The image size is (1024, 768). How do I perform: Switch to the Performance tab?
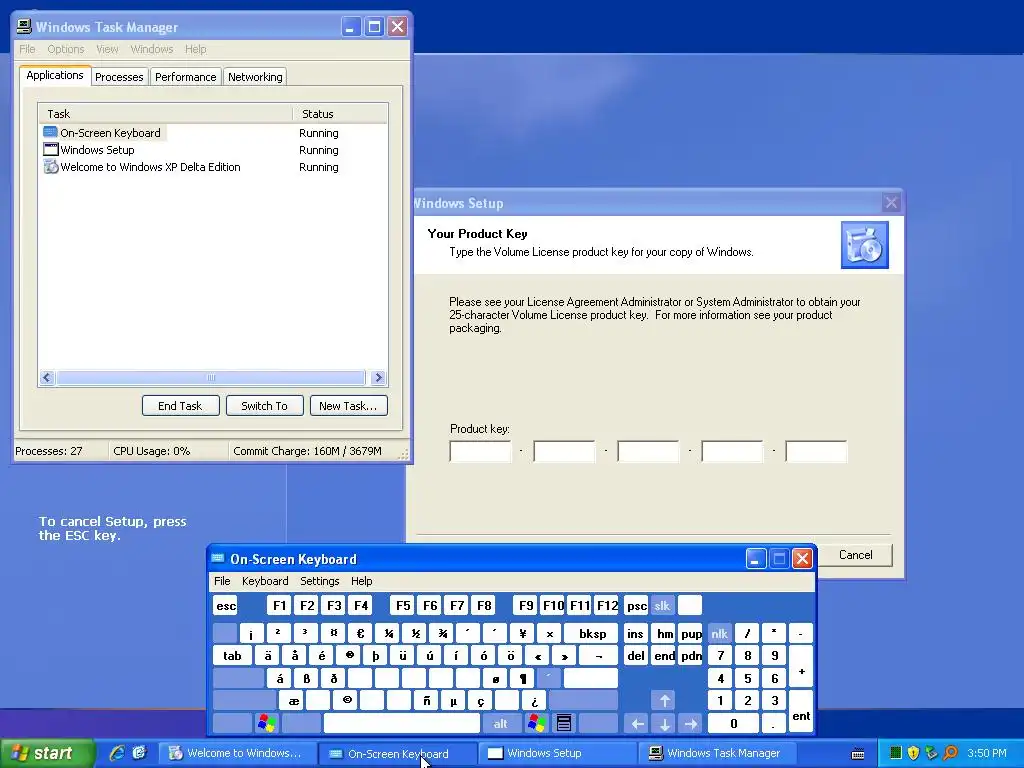(185, 77)
